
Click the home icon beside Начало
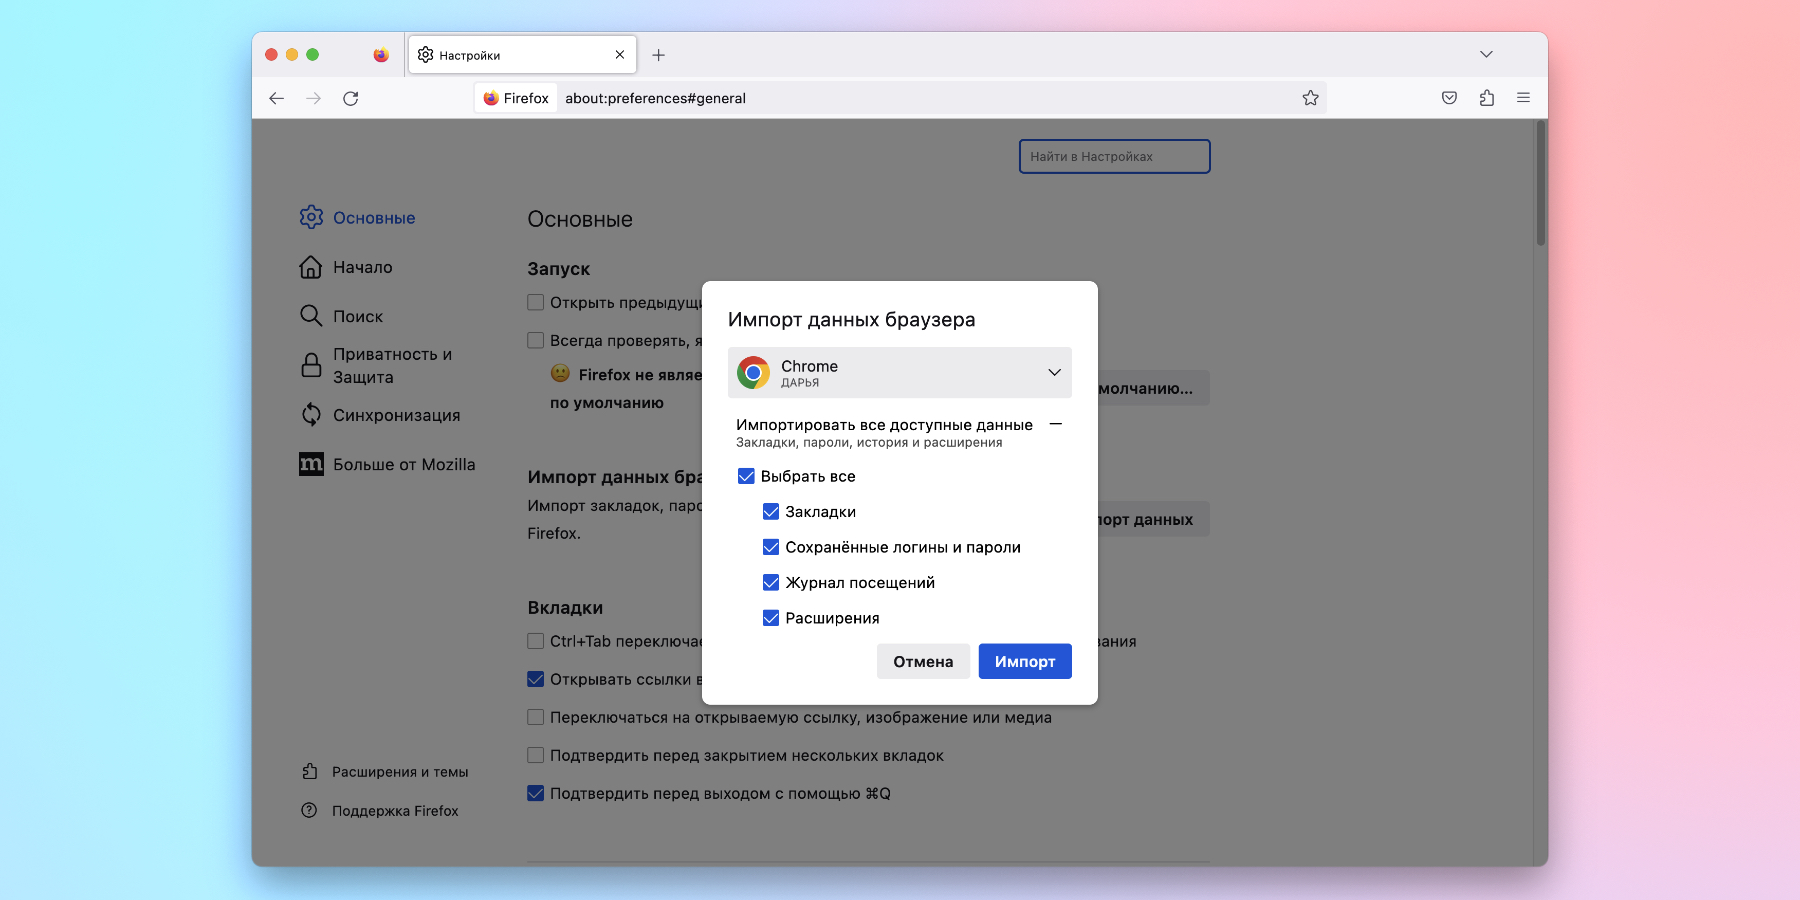311,267
